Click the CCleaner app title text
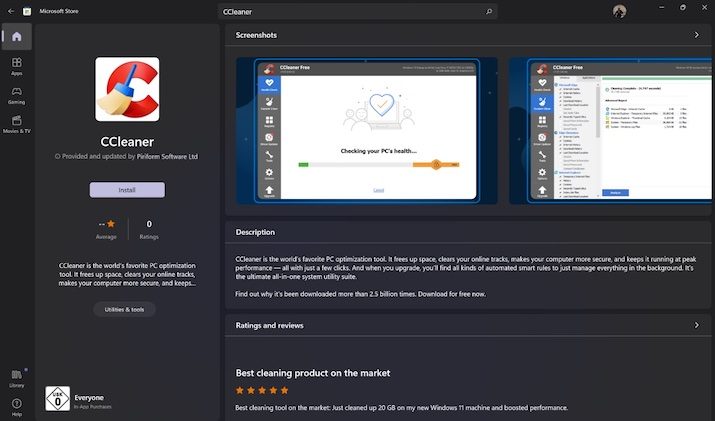 [x=127, y=142]
